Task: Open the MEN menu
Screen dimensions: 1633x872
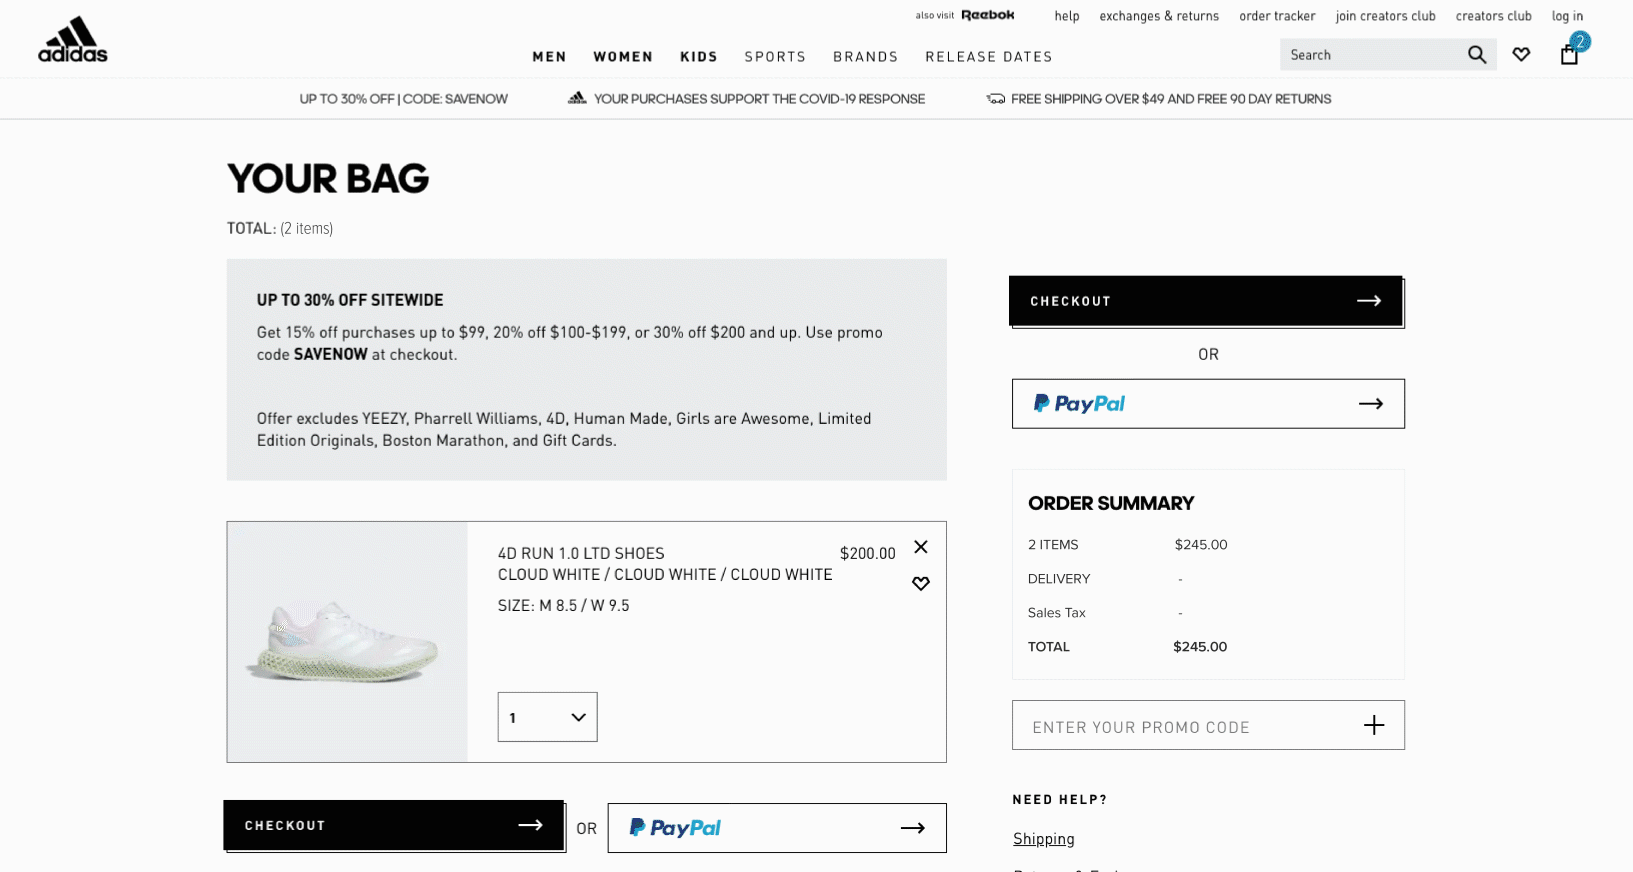Action: point(549,57)
